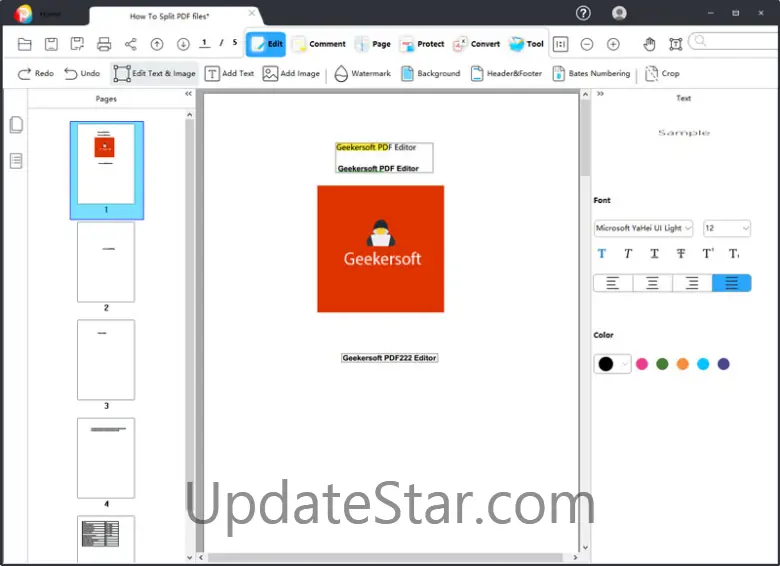
Task: Open the Comment tab
Action: pyautogui.click(x=319, y=44)
